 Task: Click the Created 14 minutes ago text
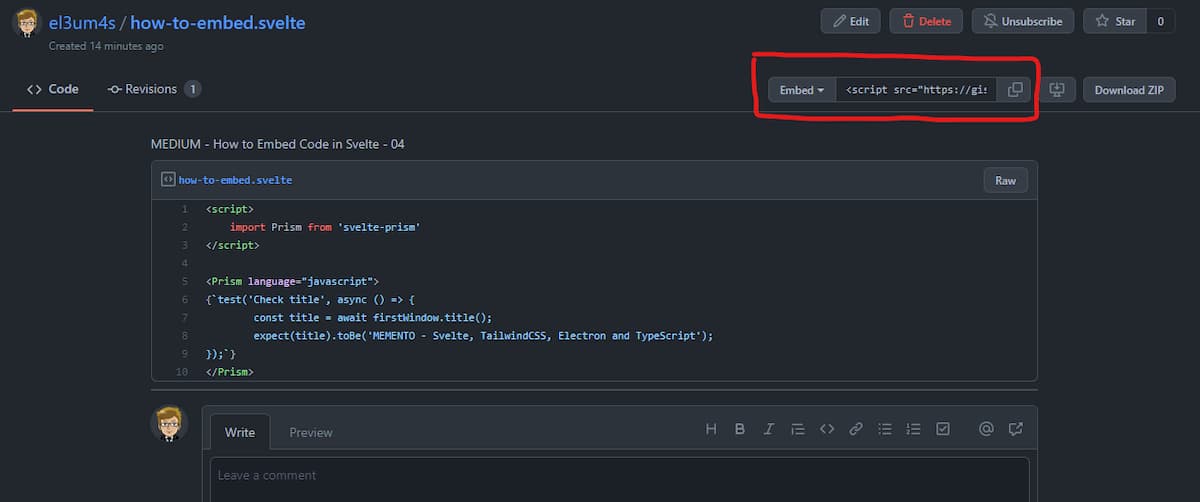pos(106,46)
